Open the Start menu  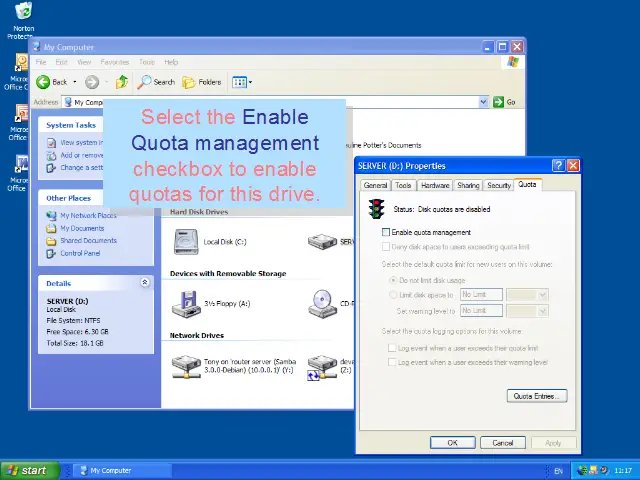(30, 471)
